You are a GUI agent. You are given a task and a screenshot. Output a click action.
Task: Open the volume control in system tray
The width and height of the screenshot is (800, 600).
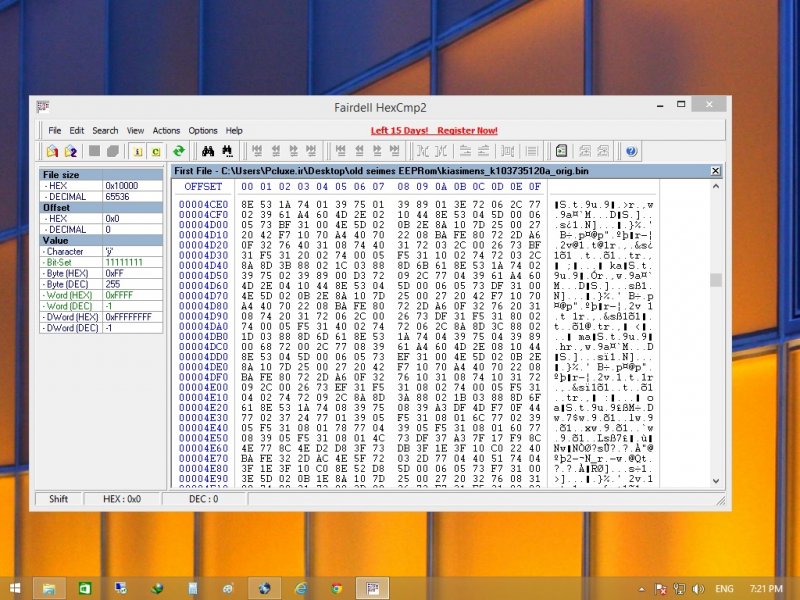pyautogui.click(x=698, y=589)
